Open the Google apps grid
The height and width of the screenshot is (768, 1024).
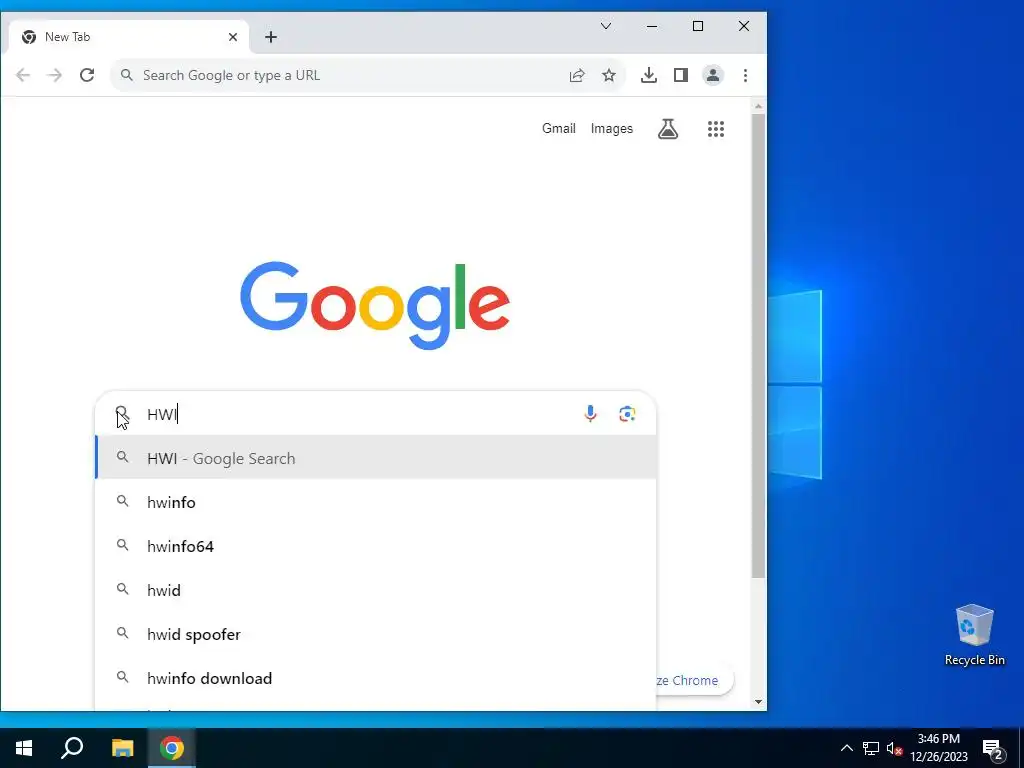(716, 129)
